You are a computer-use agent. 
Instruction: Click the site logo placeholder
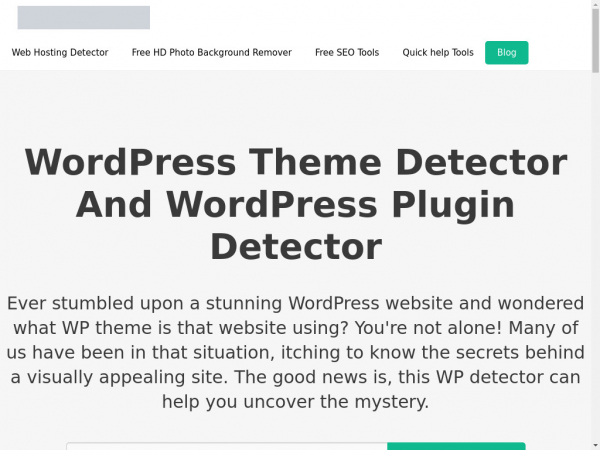point(83,18)
